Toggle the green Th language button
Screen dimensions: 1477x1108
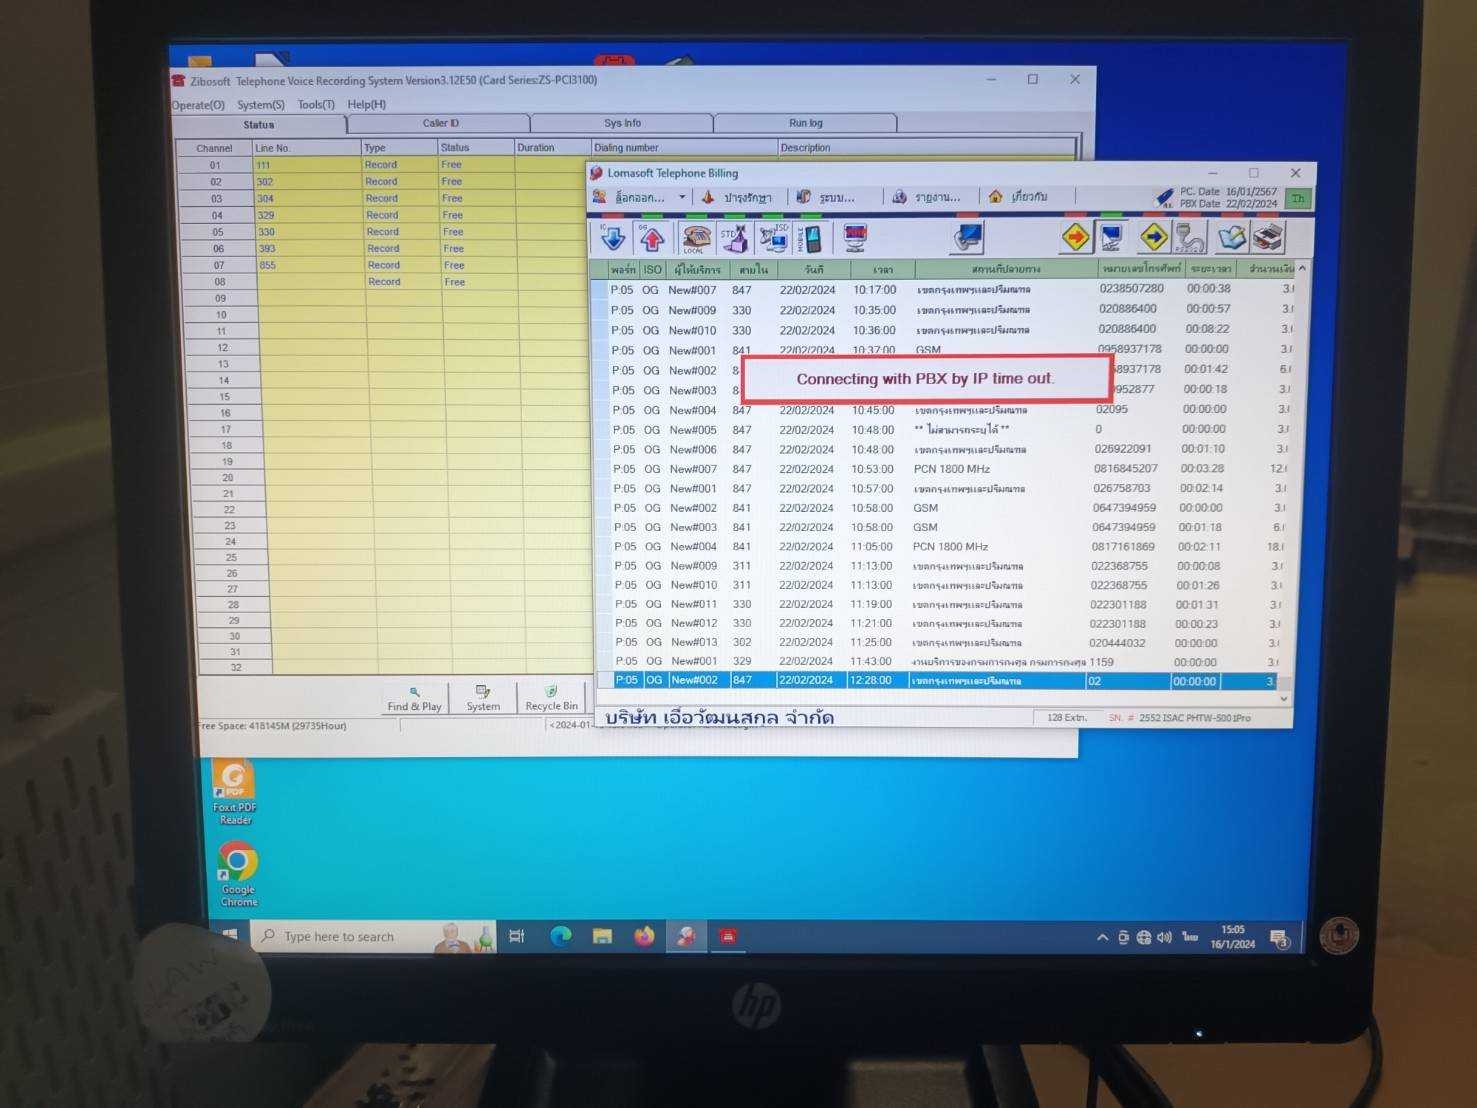[x=1298, y=198]
